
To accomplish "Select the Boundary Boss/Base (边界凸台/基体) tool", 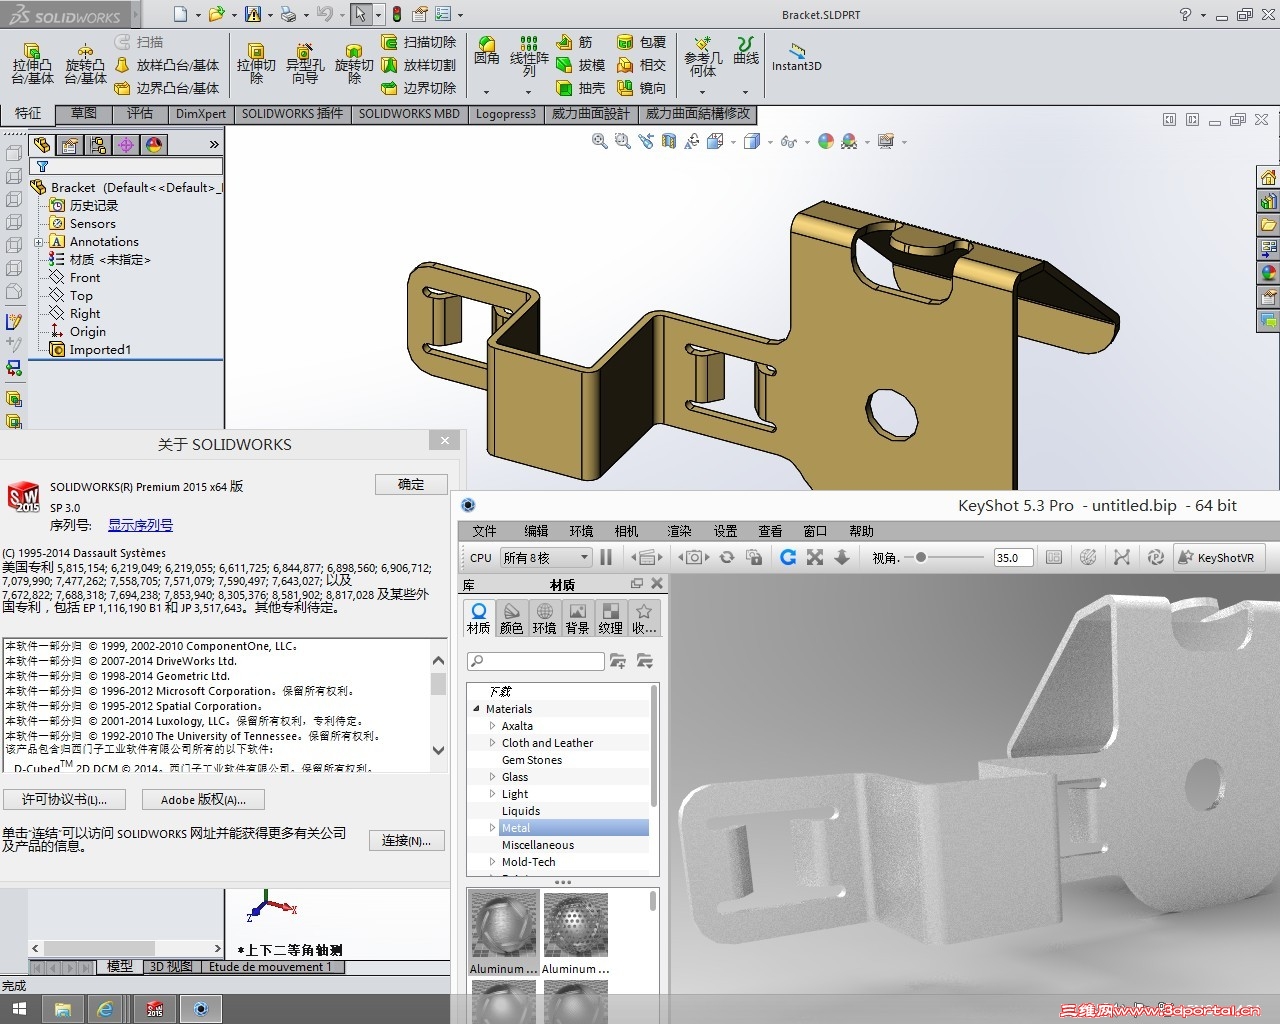I will click(x=166, y=88).
